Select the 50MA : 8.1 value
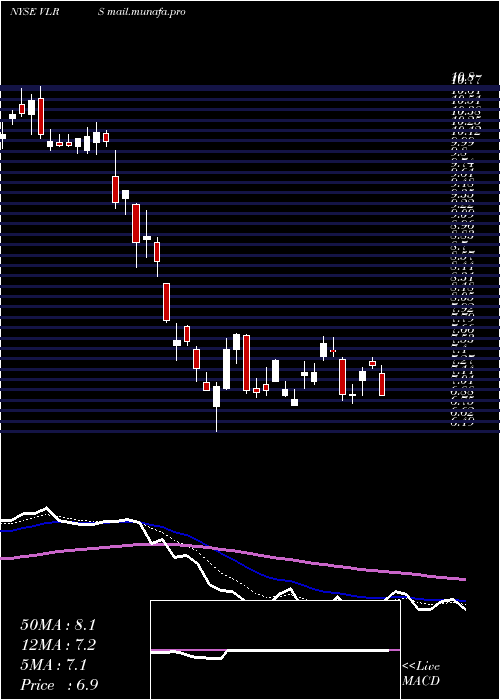This screenshot has height=700, width=500. (58, 625)
